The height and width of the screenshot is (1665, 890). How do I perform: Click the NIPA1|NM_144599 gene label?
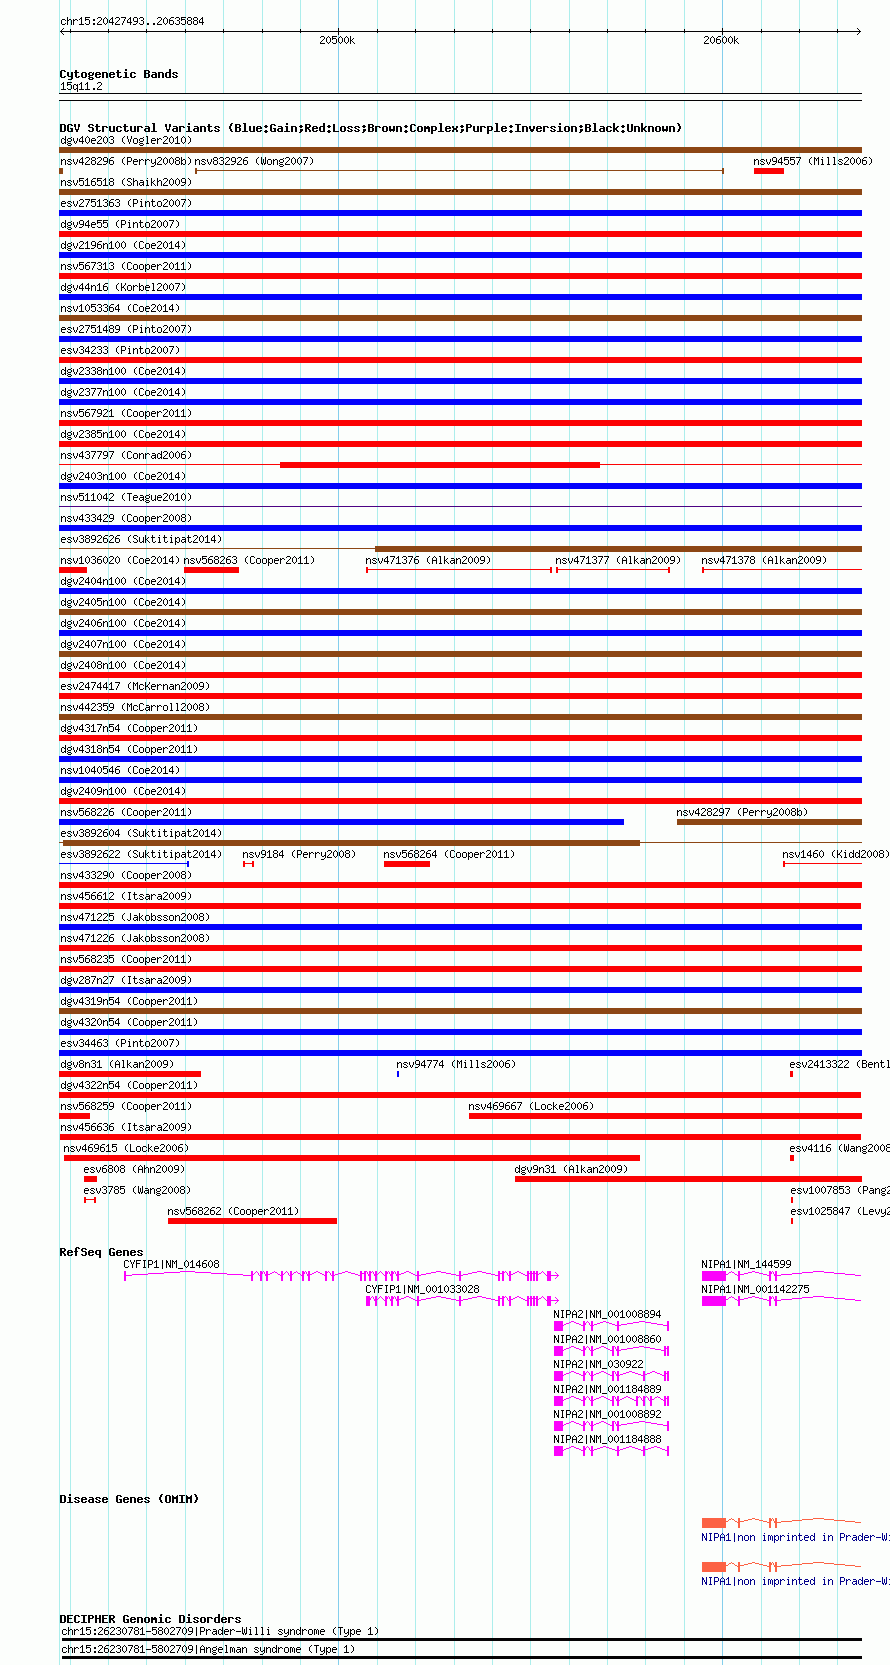point(746,1264)
